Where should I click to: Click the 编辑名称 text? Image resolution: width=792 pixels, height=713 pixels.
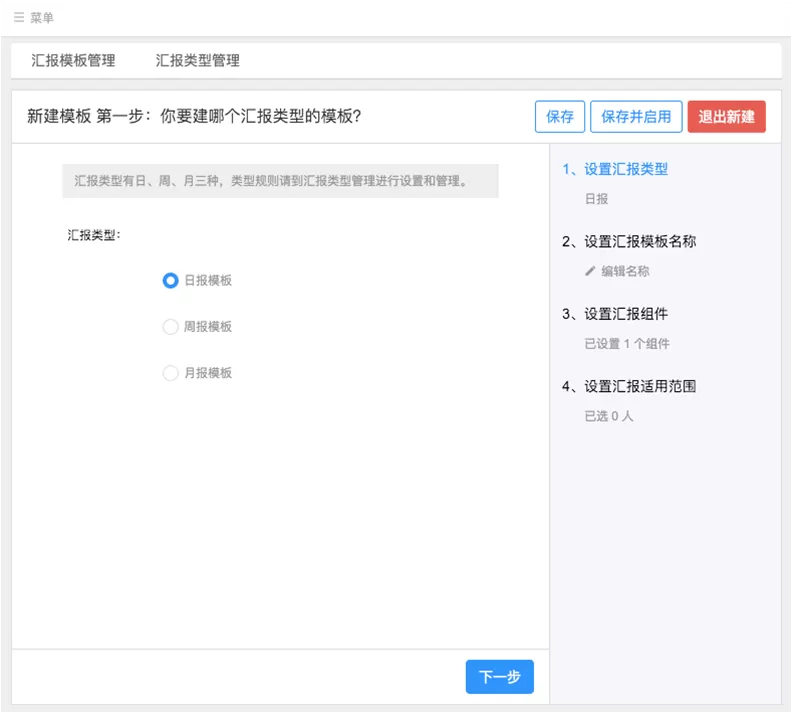click(x=625, y=271)
